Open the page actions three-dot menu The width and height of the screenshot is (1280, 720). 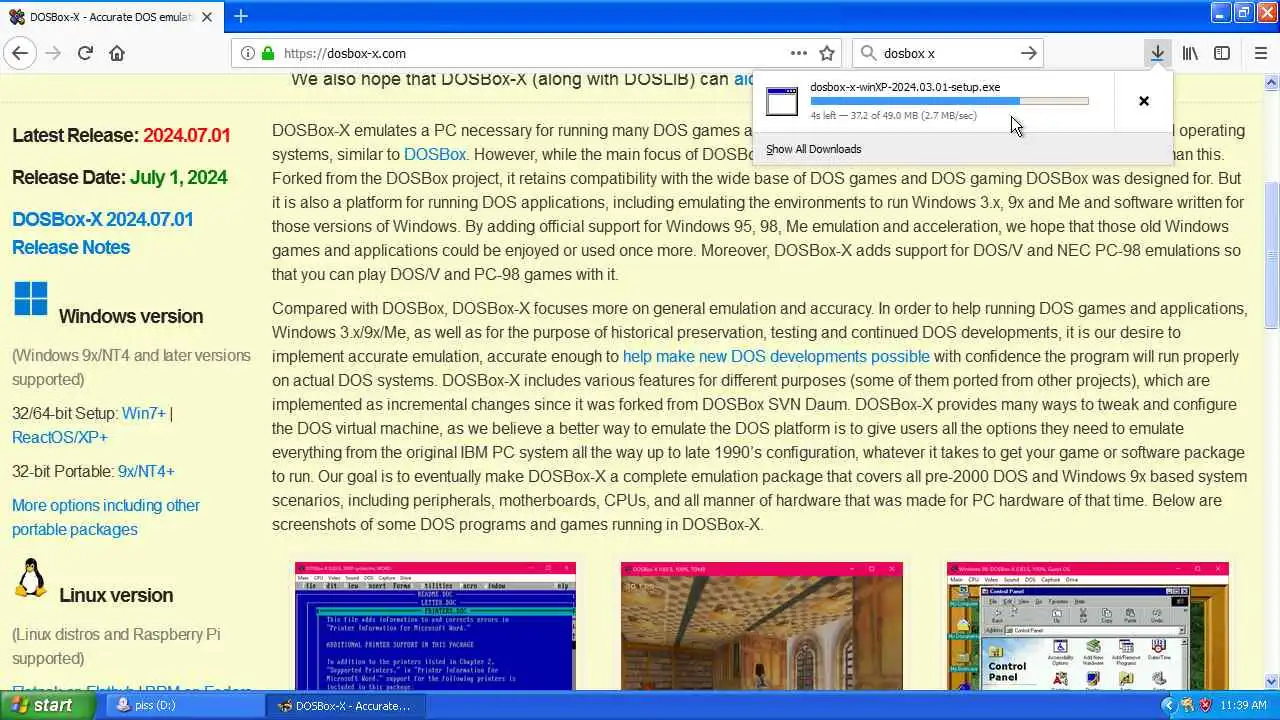pyautogui.click(x=798, y=53)
